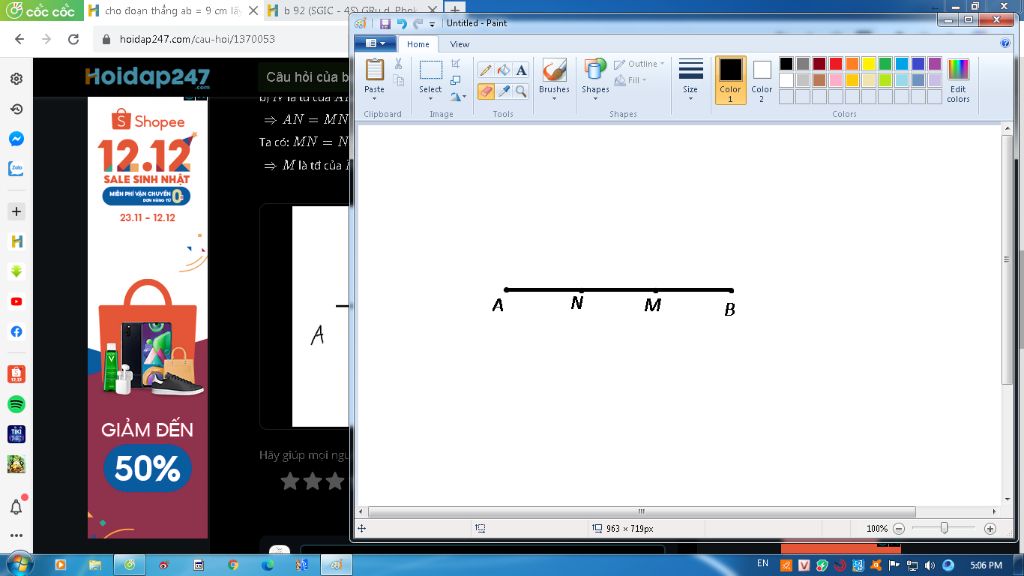The height and width of the screenshot is (576, 1024).
Task: Expand the Brushes dropdown arrow
Action: [554, 99]
